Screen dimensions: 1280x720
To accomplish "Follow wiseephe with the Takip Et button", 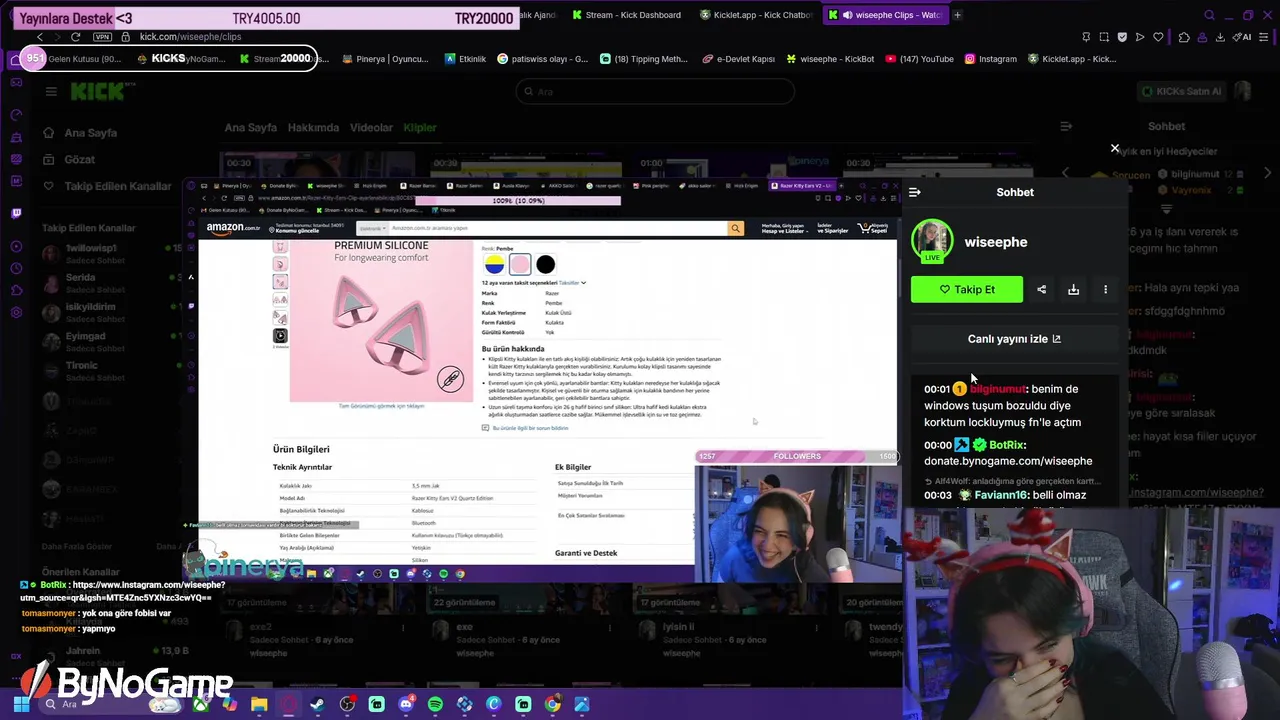I will (967, 290).
